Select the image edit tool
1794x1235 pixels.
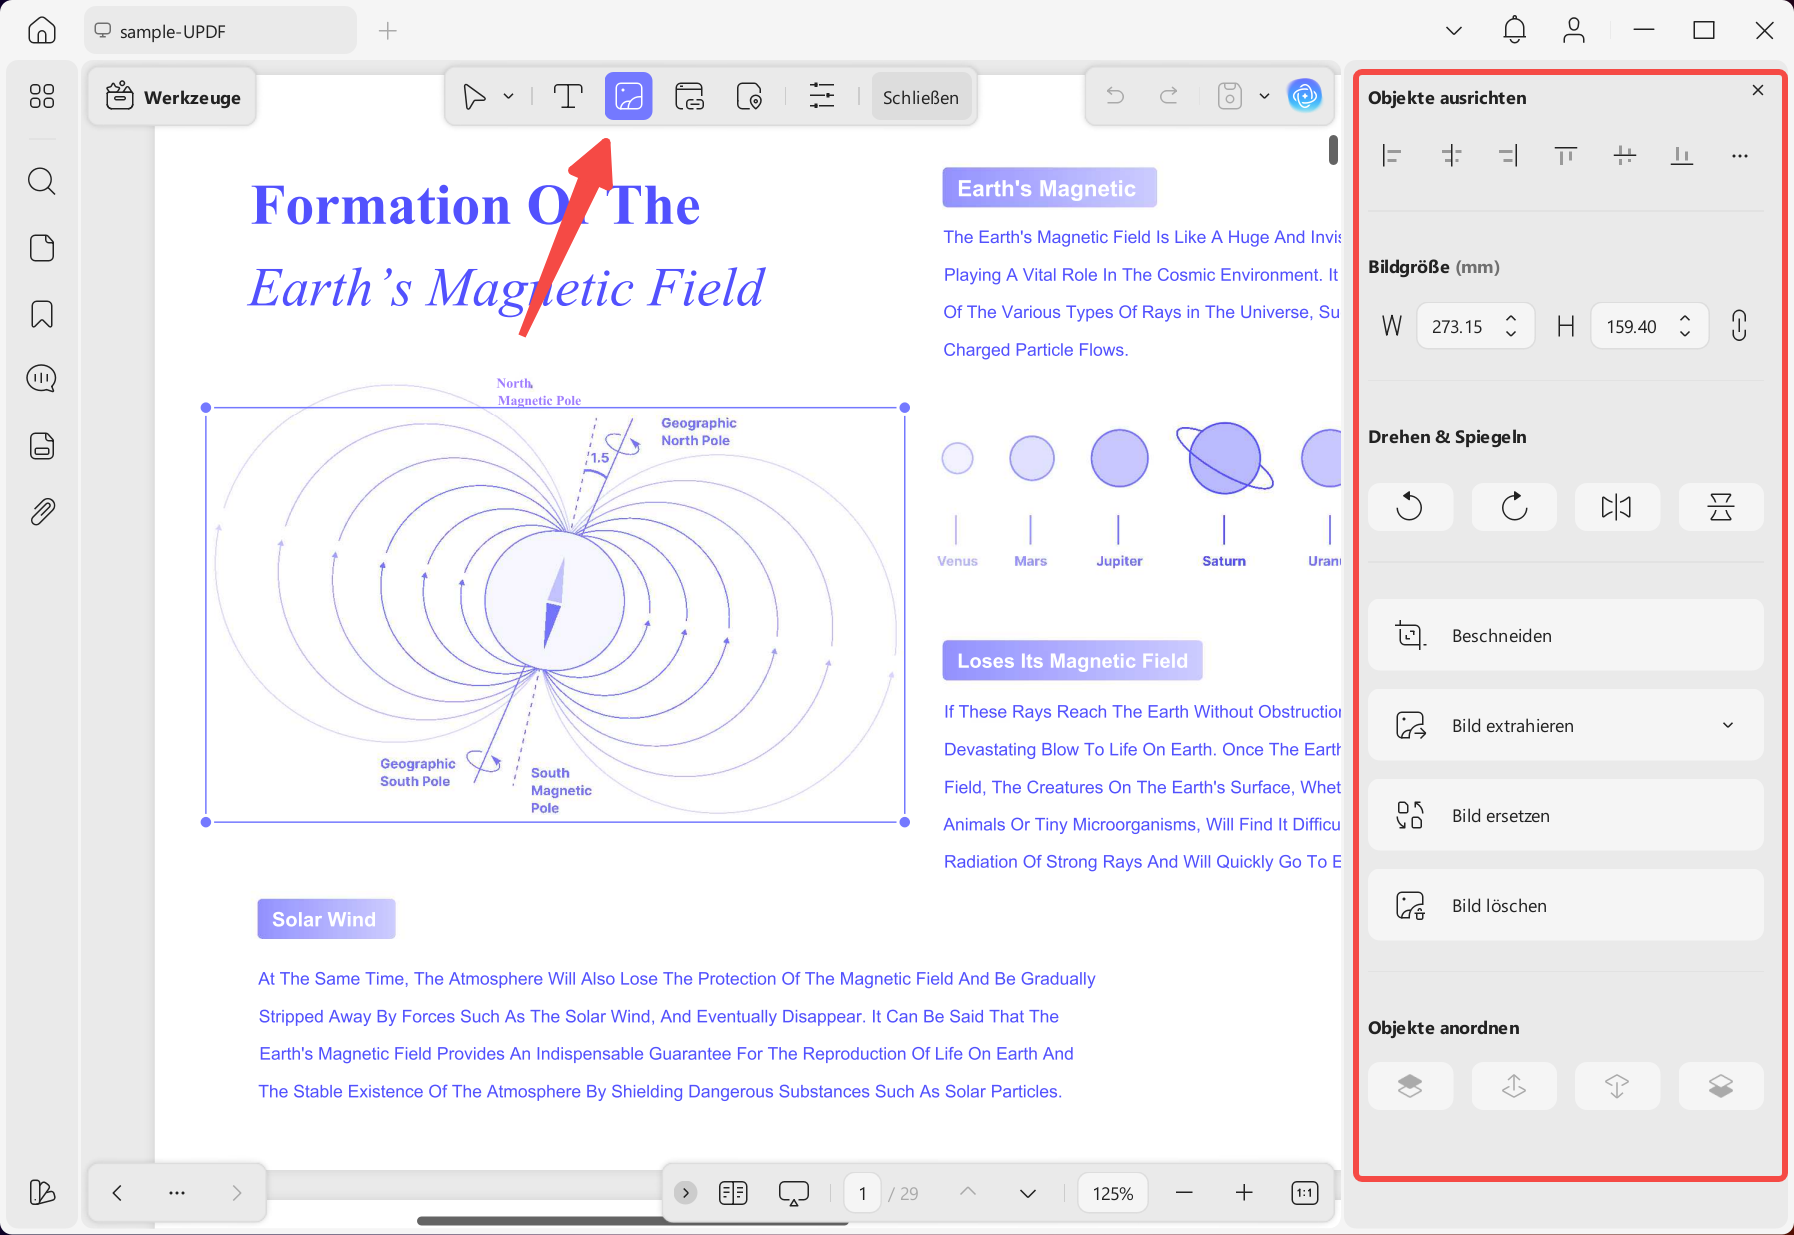[x=629, y=97]
